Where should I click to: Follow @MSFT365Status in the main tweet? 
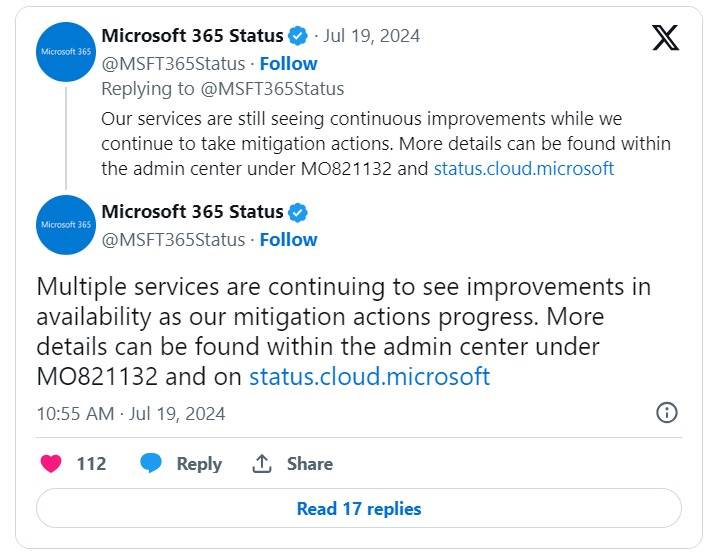(x=288, y=239)
